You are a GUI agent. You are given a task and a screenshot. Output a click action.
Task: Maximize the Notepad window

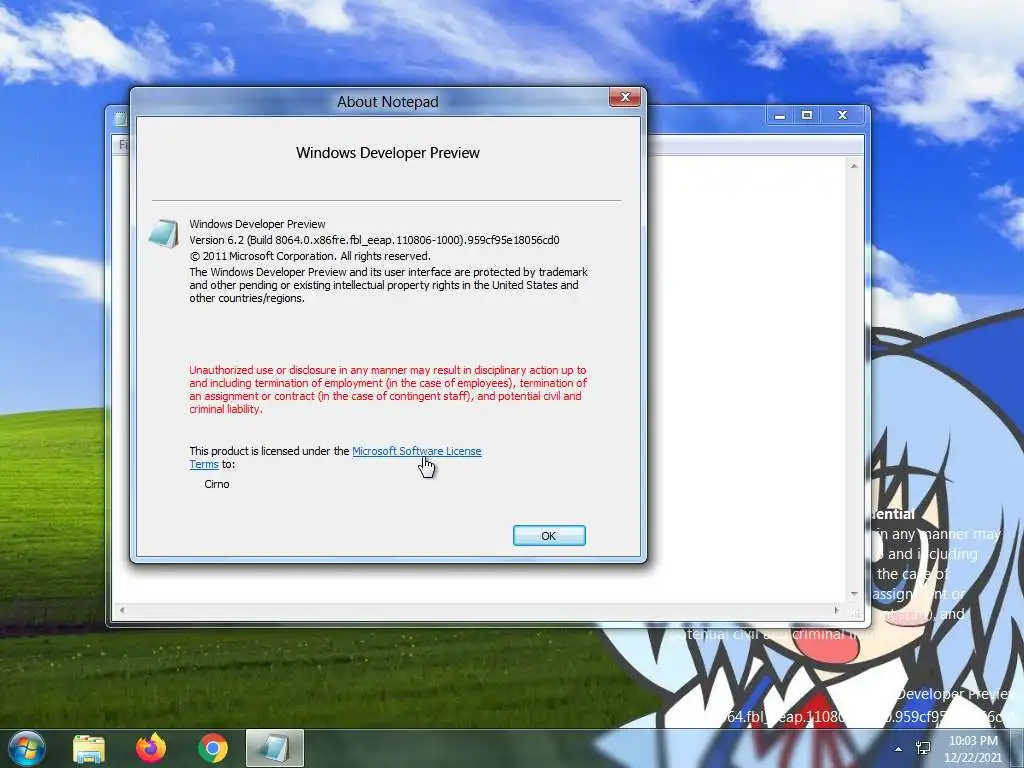pyautogui.click(x=807, y=116)
